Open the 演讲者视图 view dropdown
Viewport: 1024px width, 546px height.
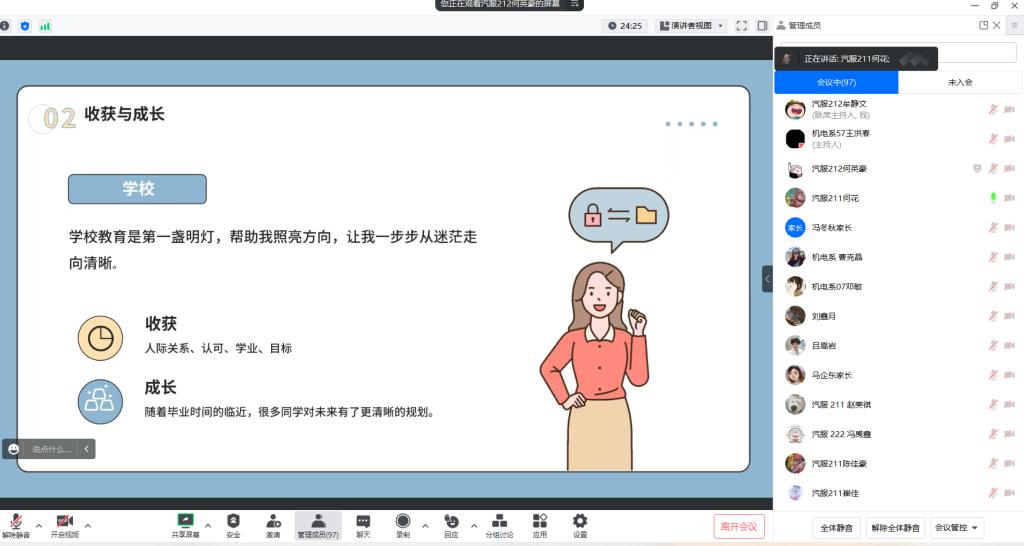691,26
